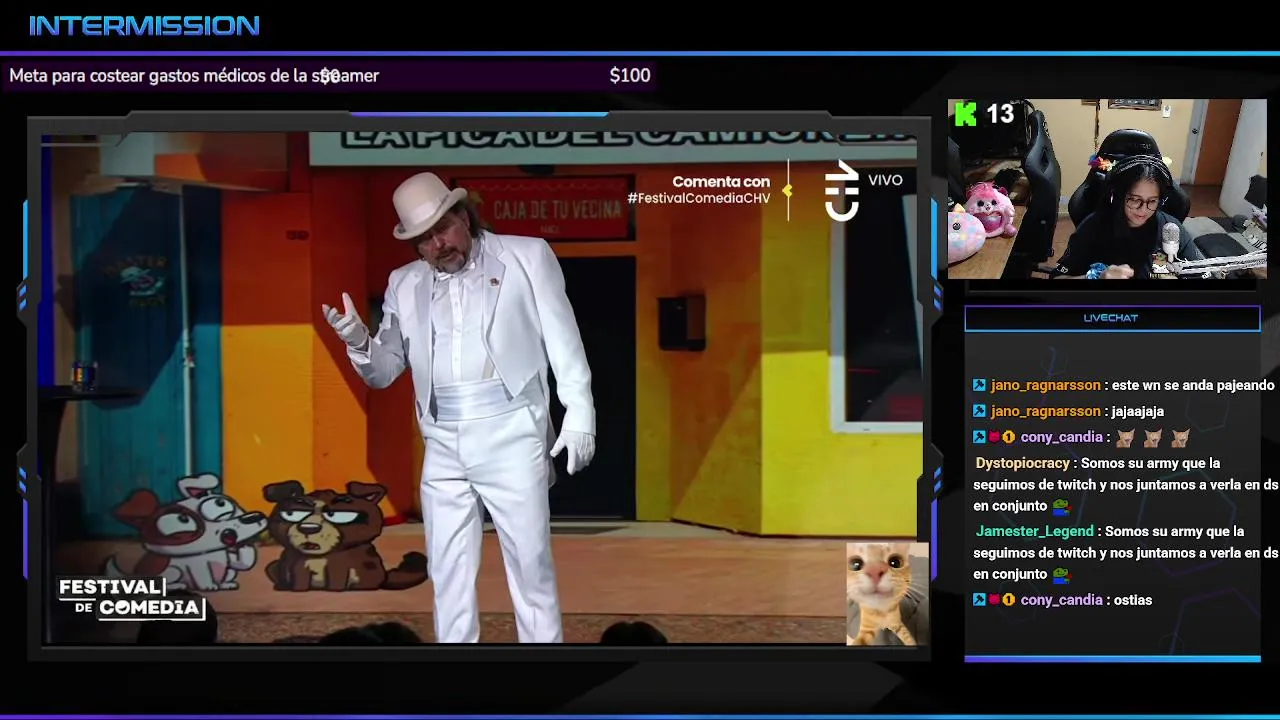Image resolution: width=1280 pixels, height=720 pixels.
Task: Click the green Kick logo icon
Action: tap(965, 114)
